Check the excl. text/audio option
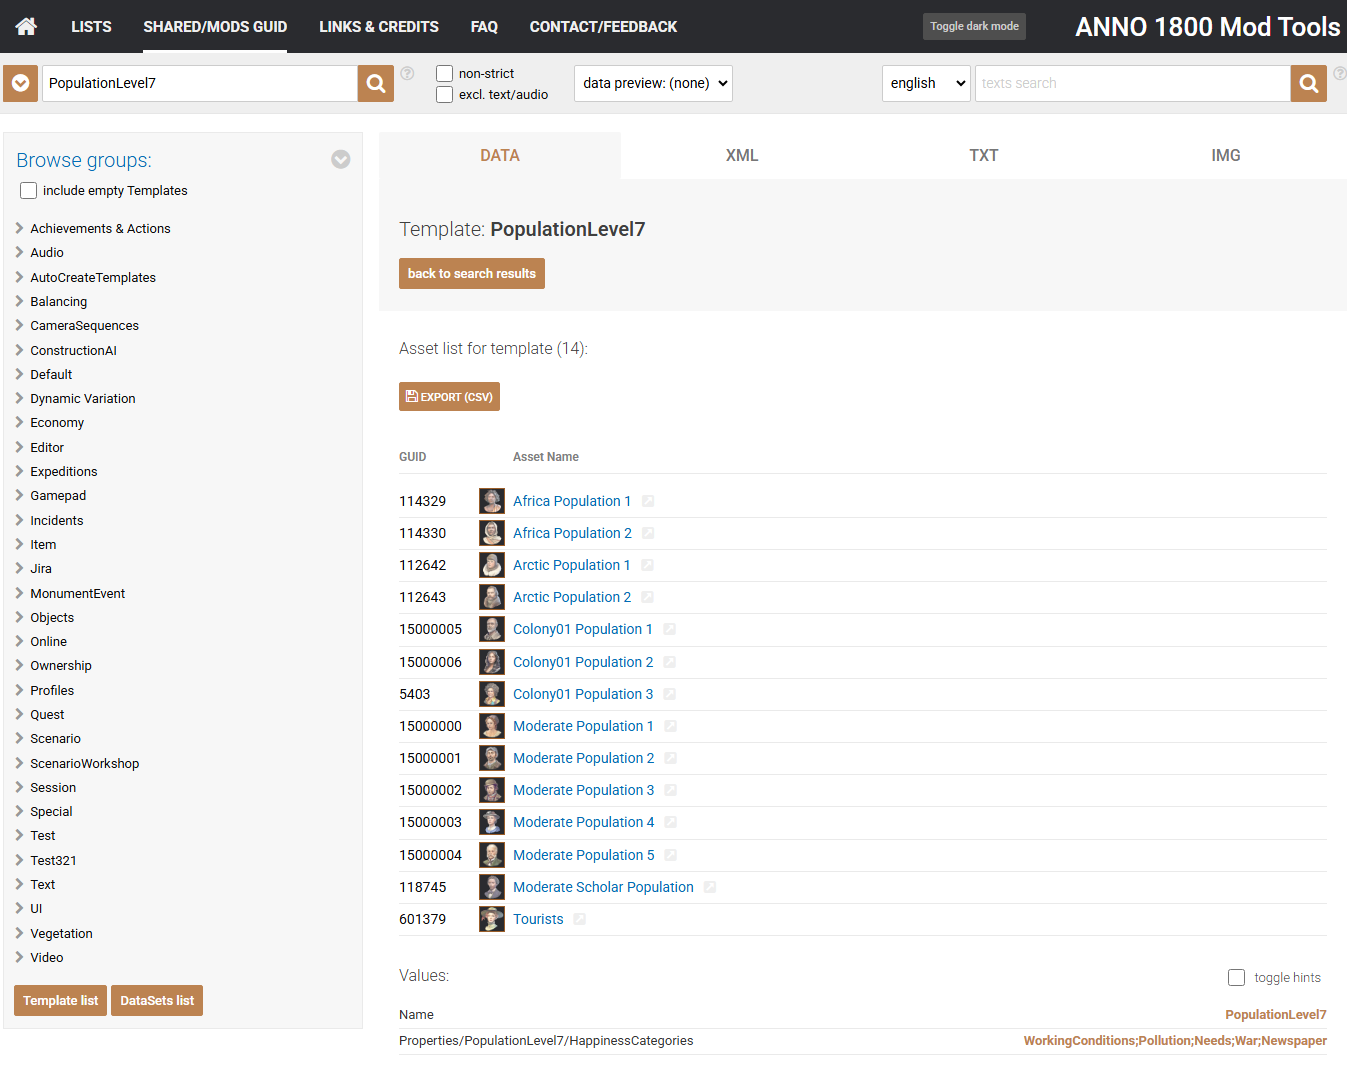1347x1086 pixels. pyautogui.click(x=445, y=95)
